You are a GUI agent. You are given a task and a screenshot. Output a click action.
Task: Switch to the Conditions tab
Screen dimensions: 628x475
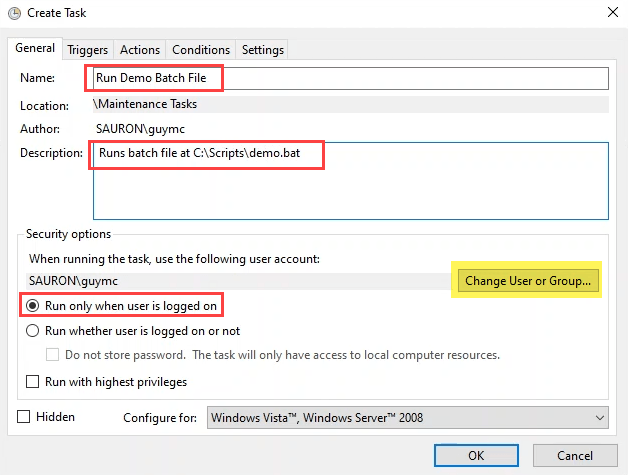click(201, 49)
